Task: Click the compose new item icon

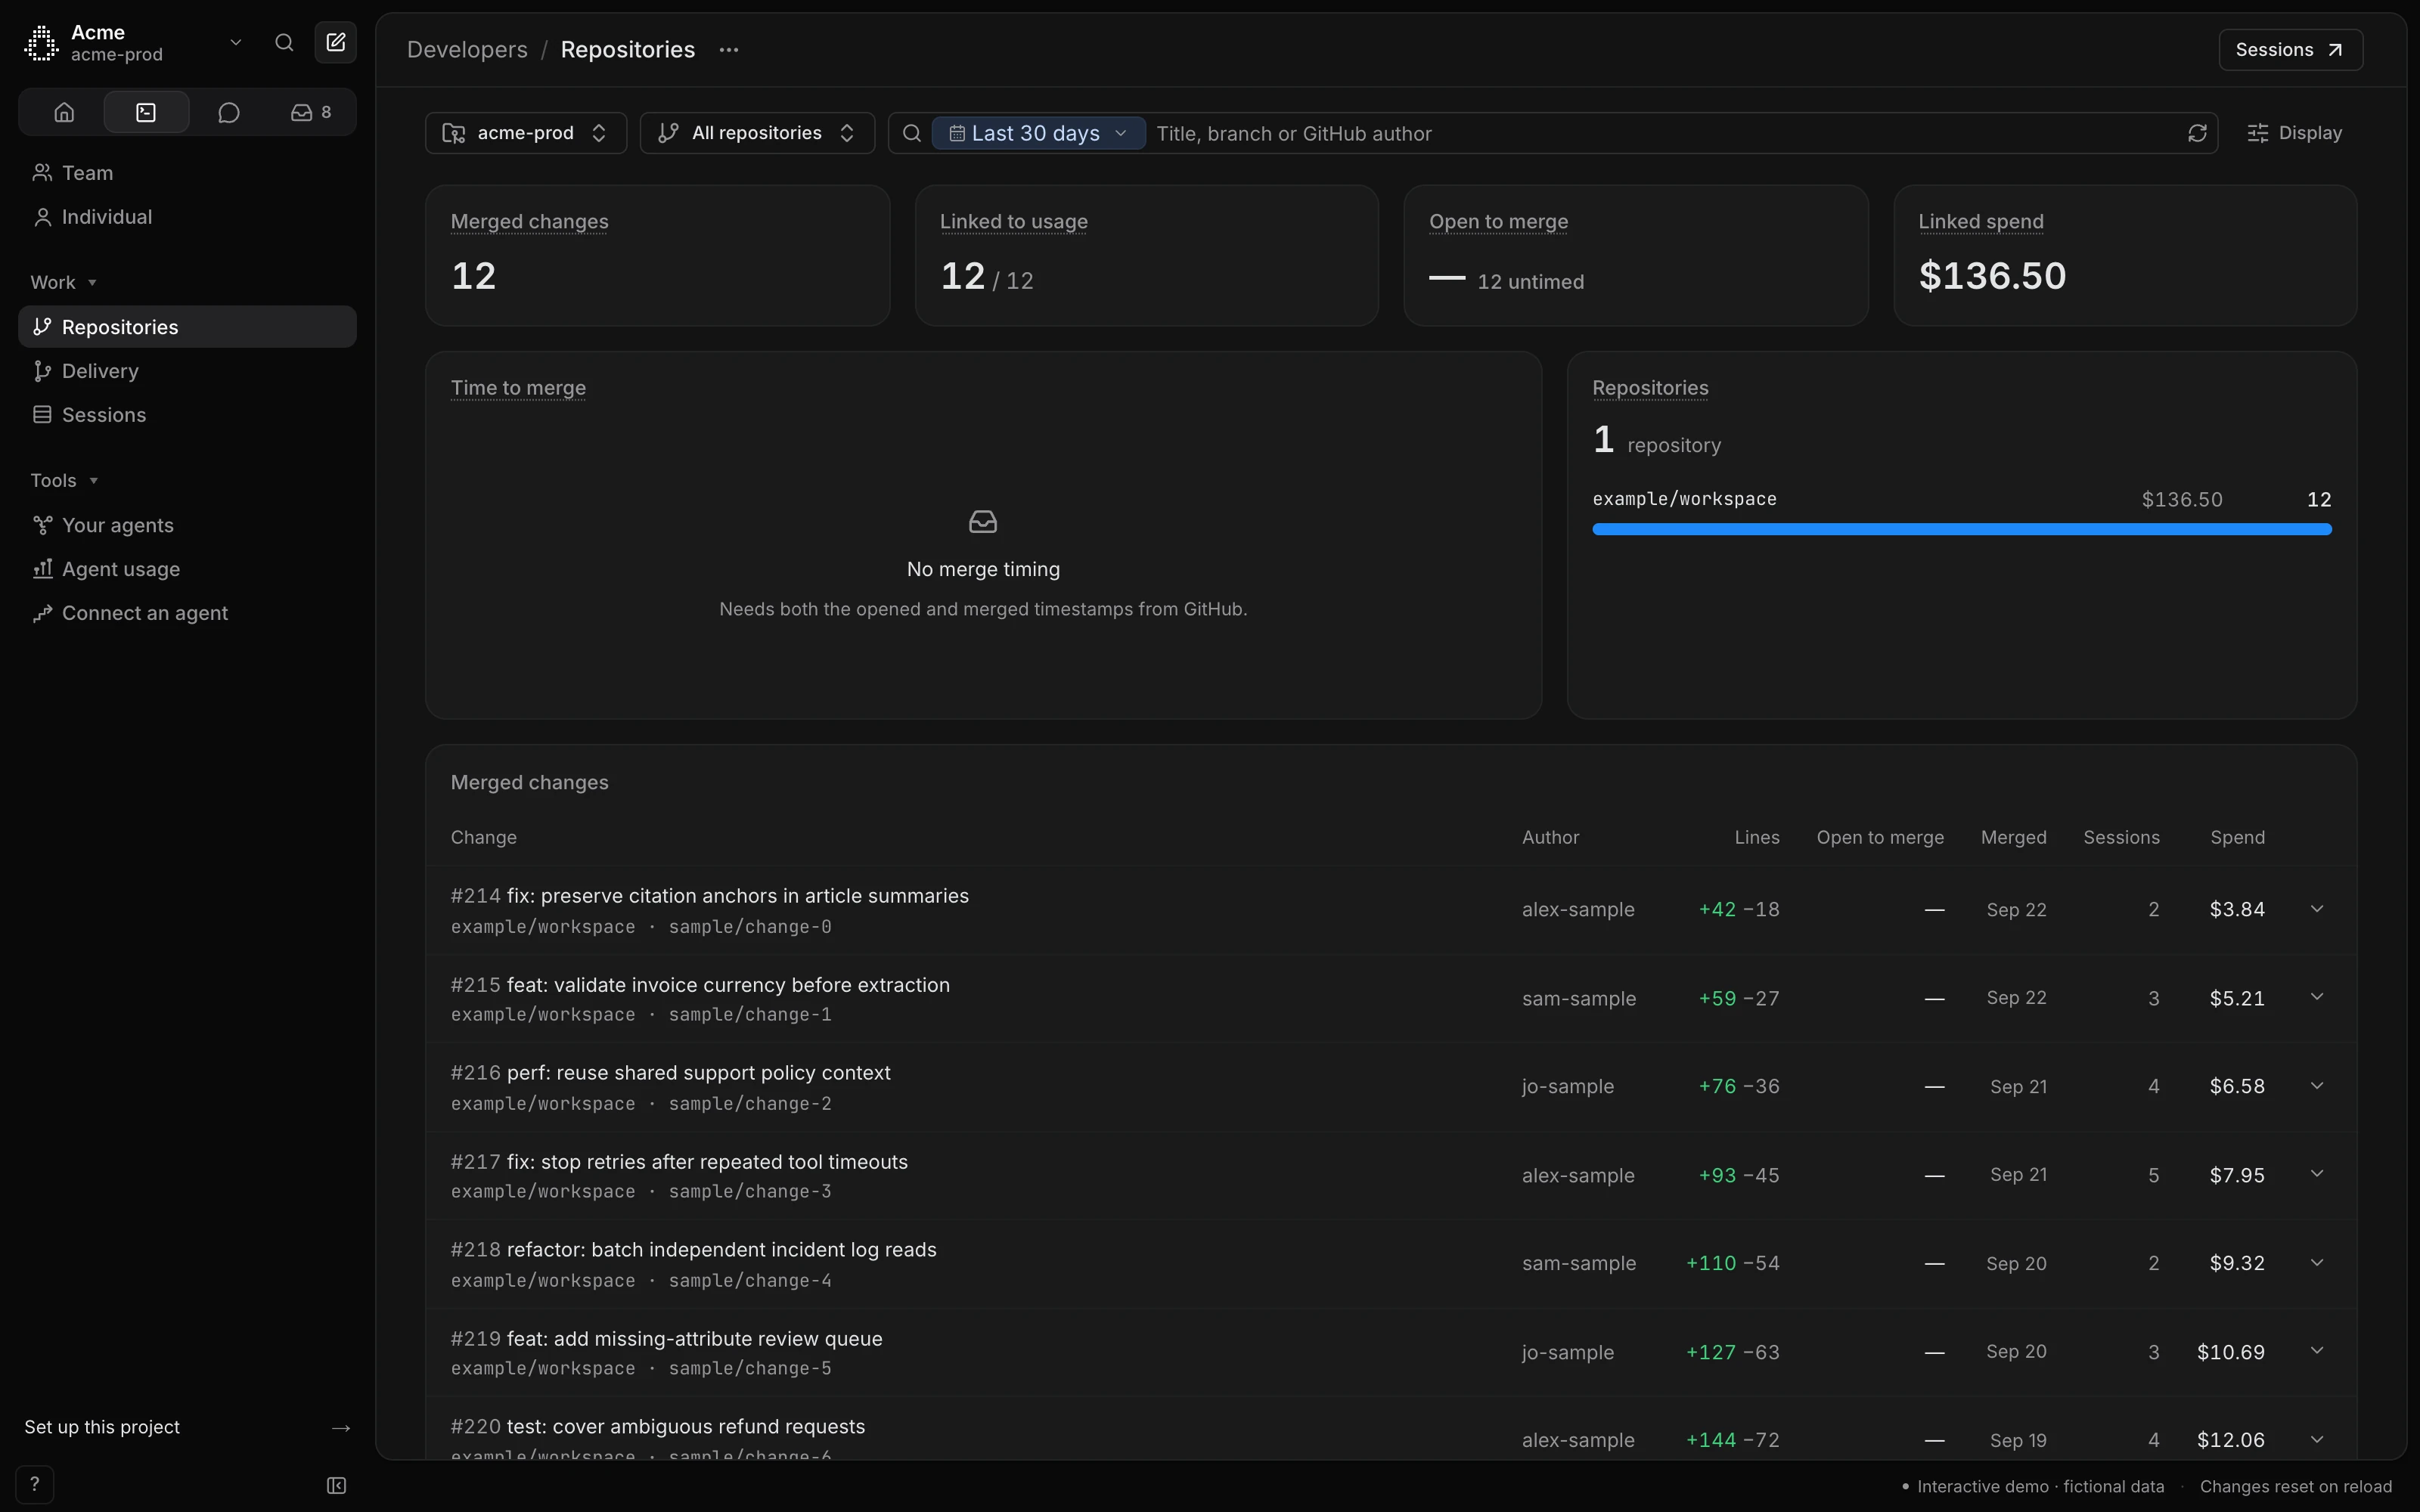Action: pyautogui.click(x=336, y=42)
